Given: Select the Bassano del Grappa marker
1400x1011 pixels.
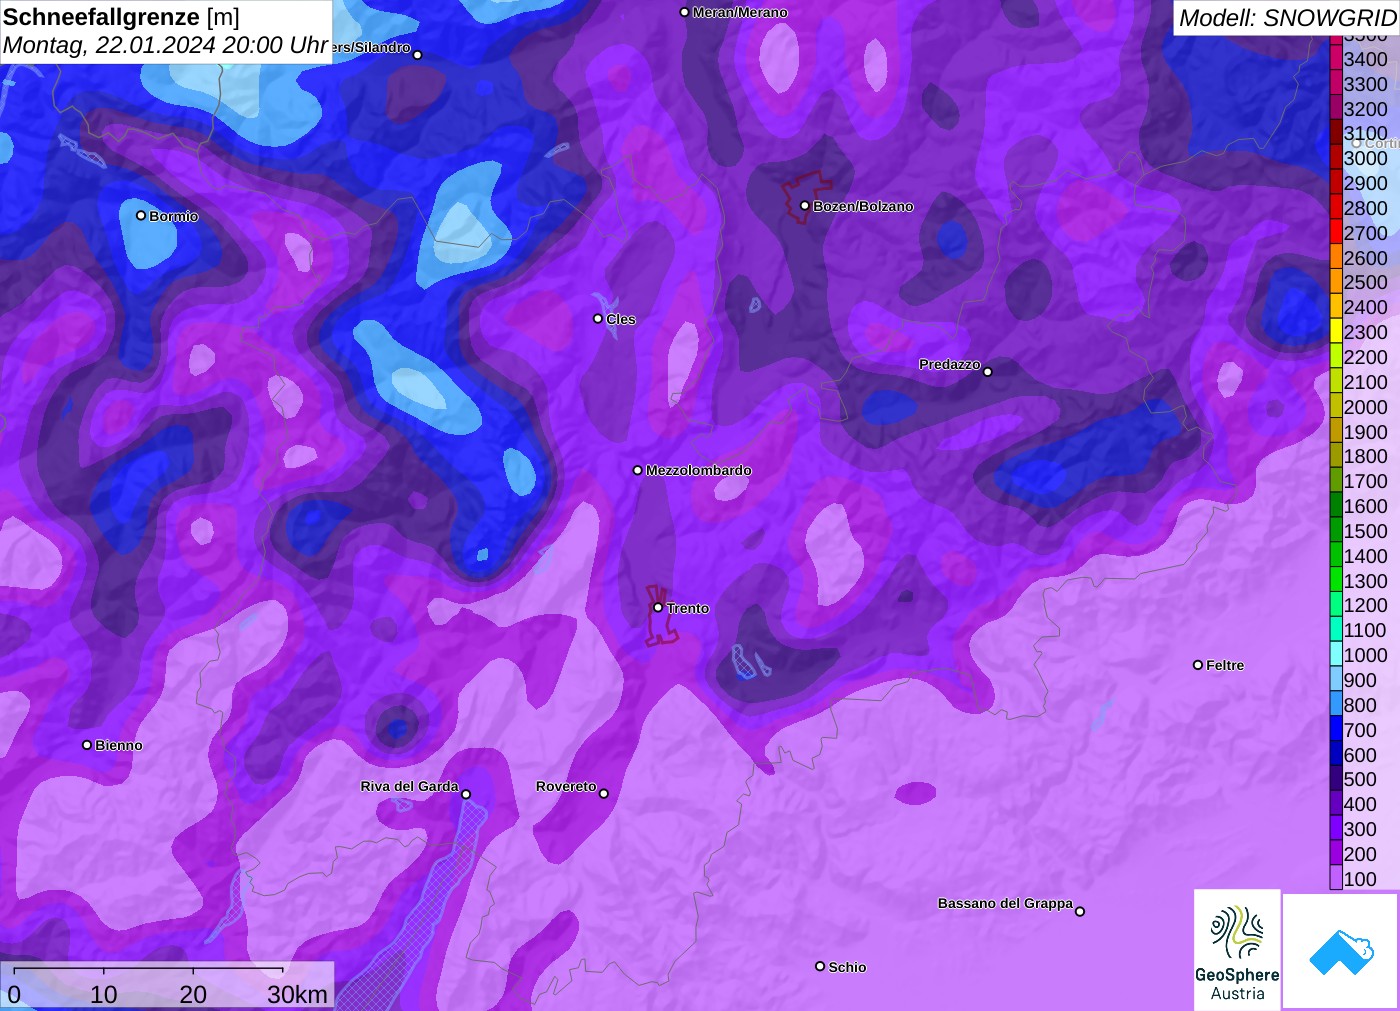Looking at the screenshot, I should pyautogui.click(x=1079, y=910).
